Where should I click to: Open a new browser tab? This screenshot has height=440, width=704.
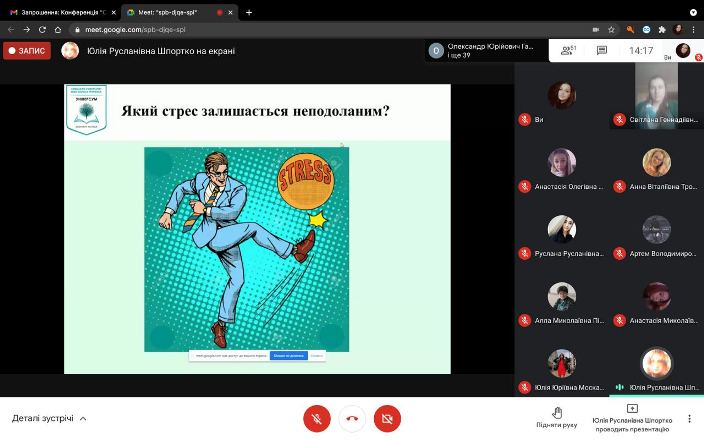pos(249,12)
